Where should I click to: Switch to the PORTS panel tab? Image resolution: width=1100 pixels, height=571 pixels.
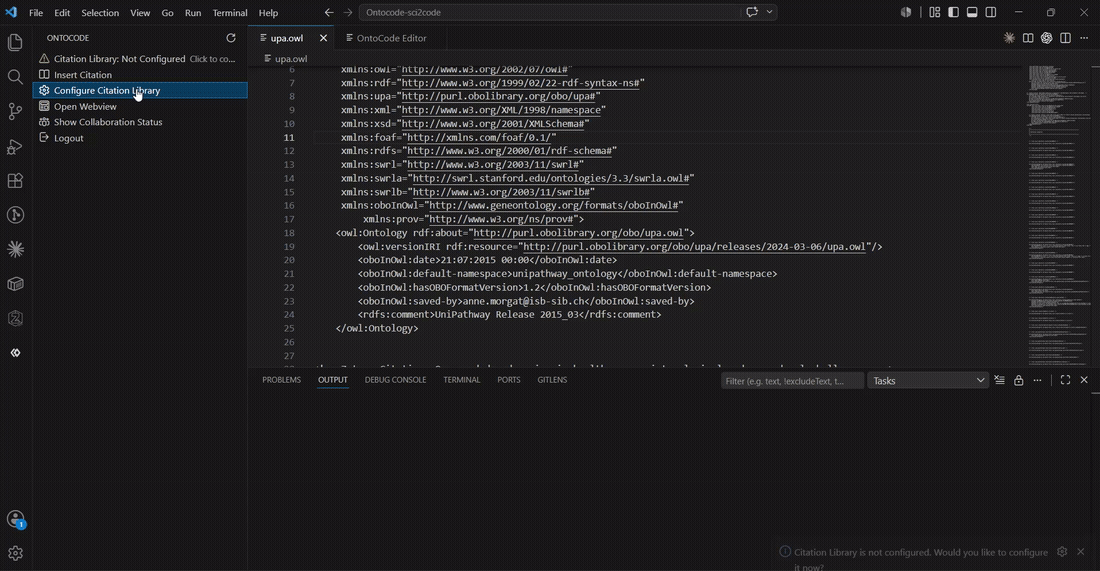[509, 379]
